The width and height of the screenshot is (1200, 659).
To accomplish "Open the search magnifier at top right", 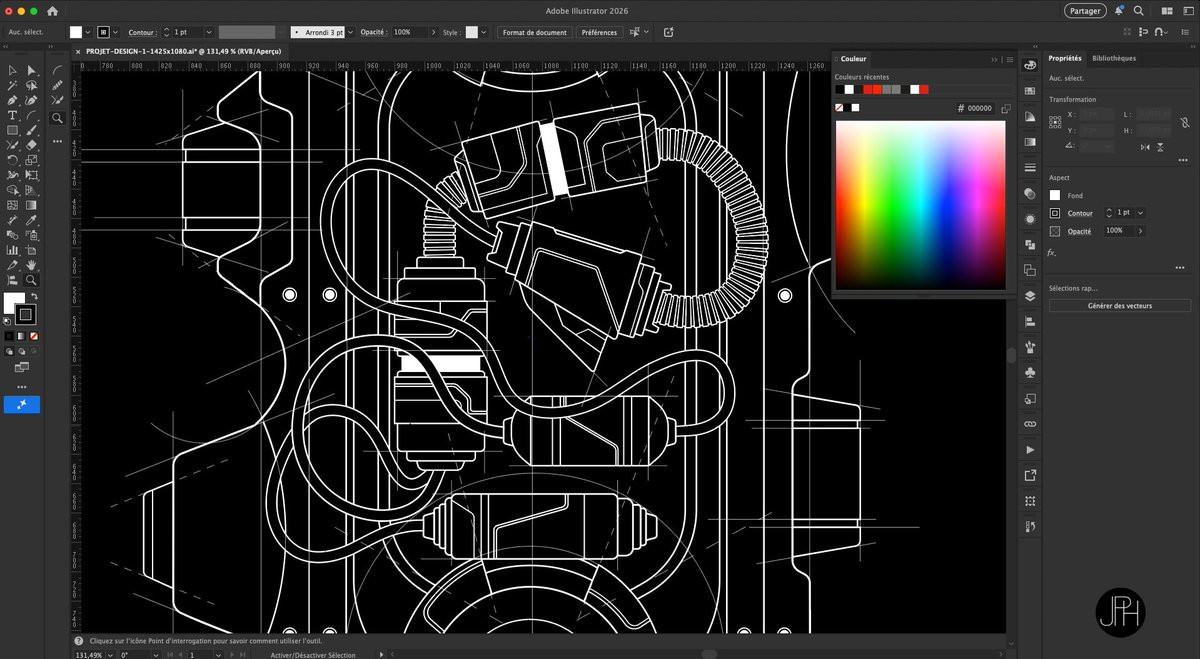I will tap(1138, 11).
